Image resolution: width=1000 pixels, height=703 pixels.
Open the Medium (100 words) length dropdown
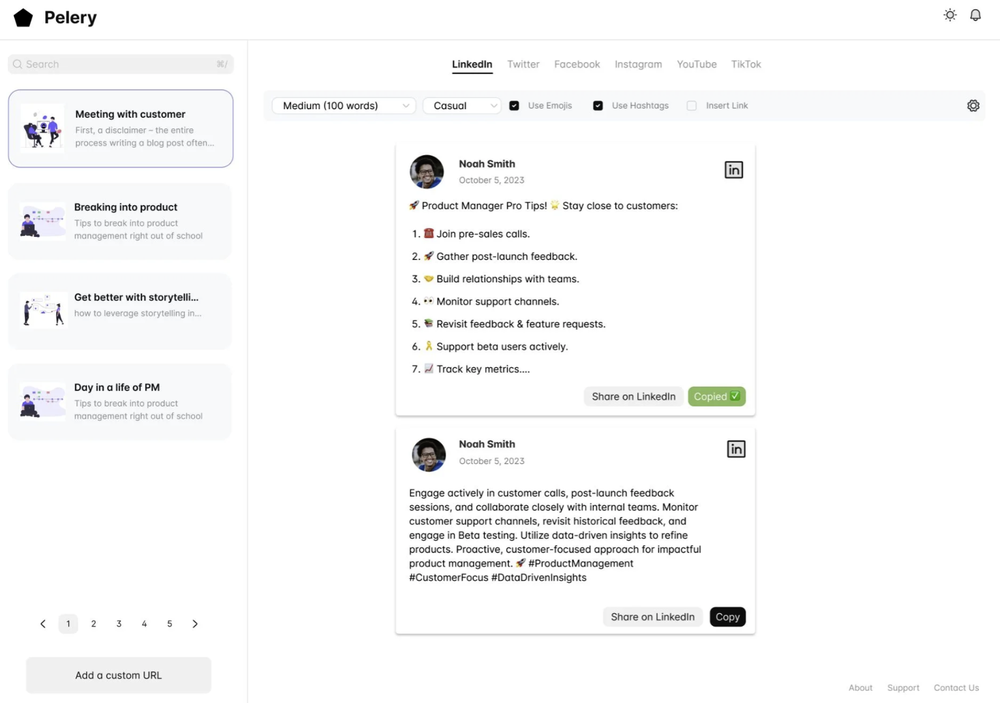[x=343, y=106]
